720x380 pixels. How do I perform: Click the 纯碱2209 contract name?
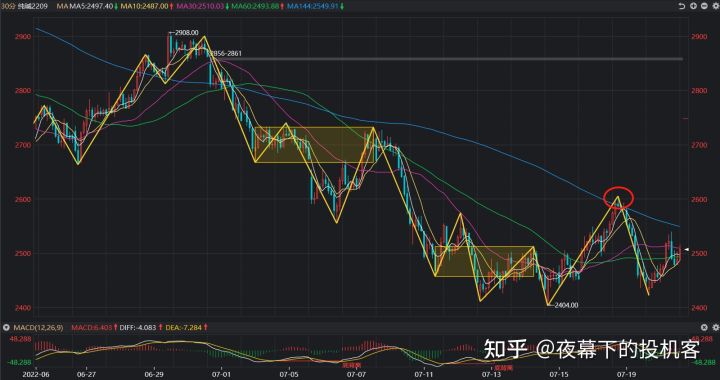(33, 6)
